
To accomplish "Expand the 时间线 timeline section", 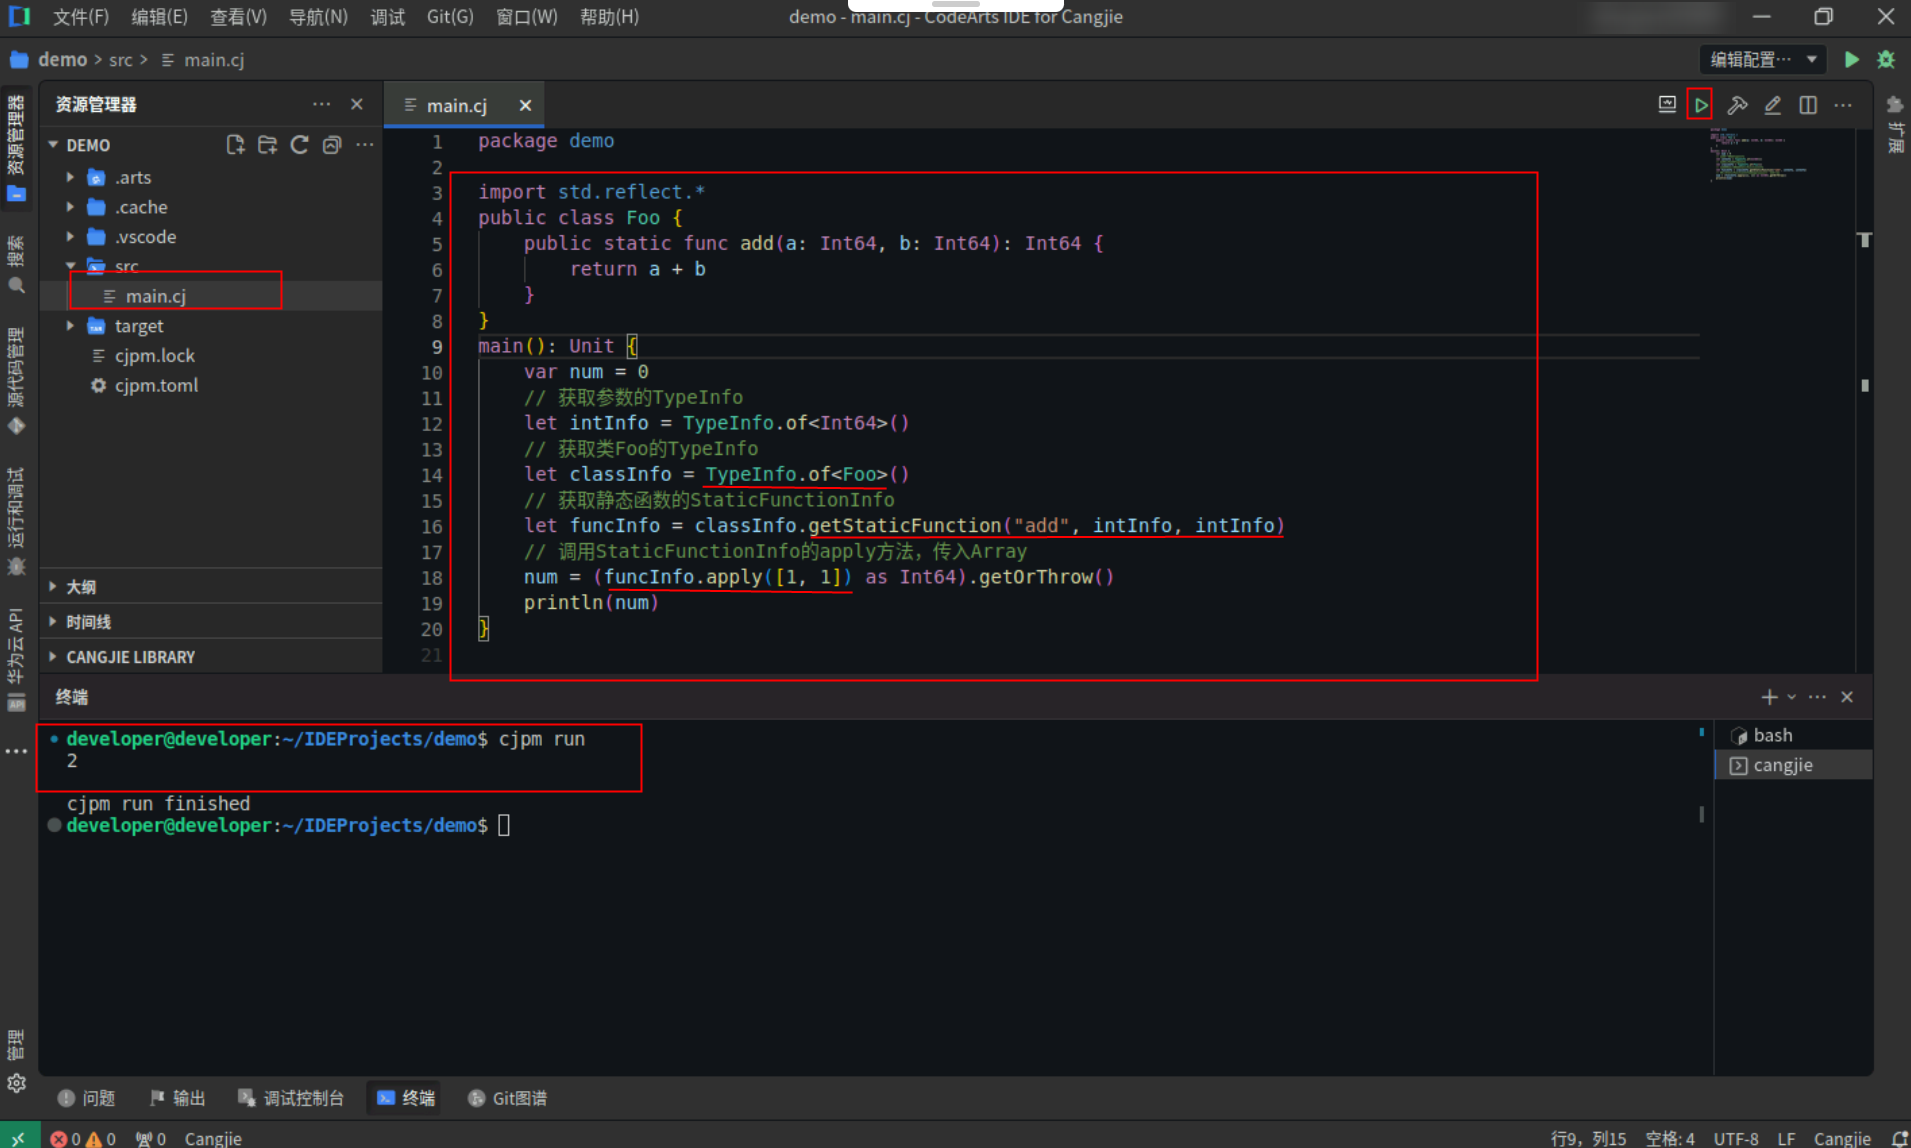I will (210, 622).
